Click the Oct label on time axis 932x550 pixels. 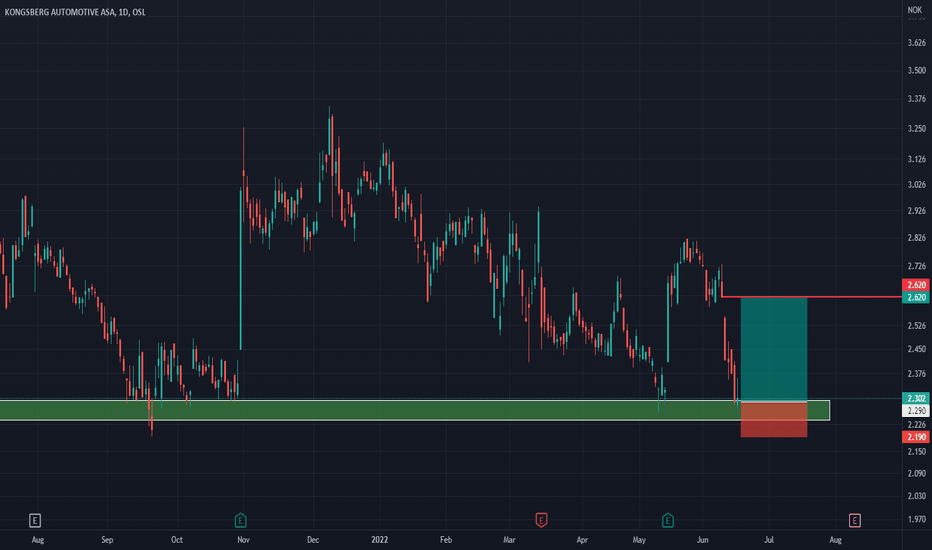tap(177, 540)
